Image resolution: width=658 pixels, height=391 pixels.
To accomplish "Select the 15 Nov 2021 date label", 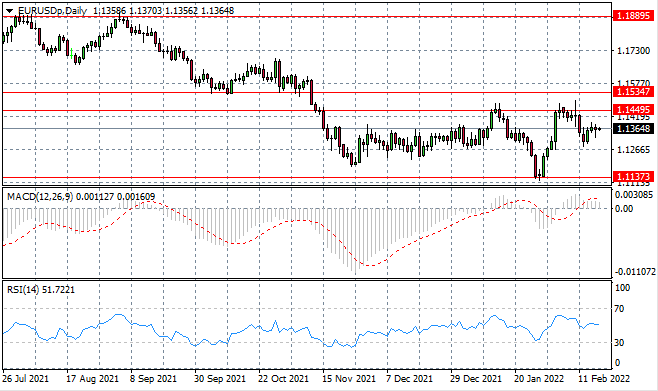I will point(348,379).
